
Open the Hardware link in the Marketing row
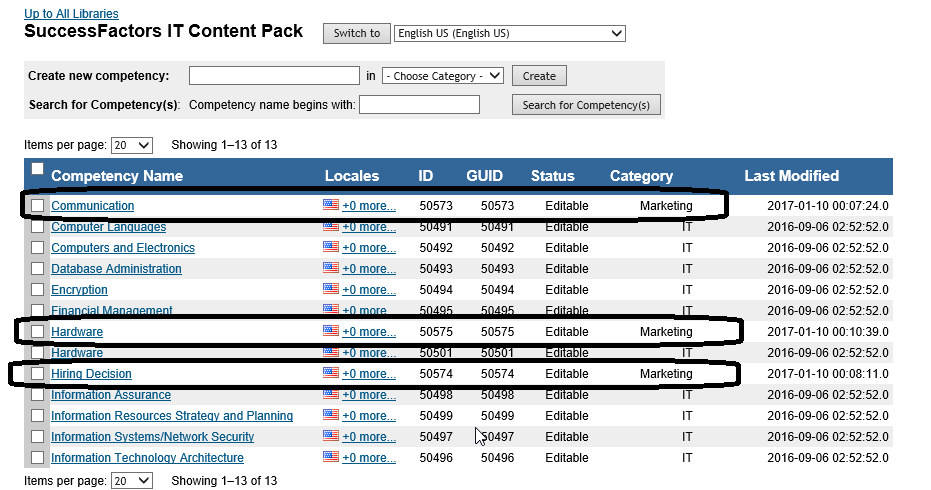click(x=77, y=331)
